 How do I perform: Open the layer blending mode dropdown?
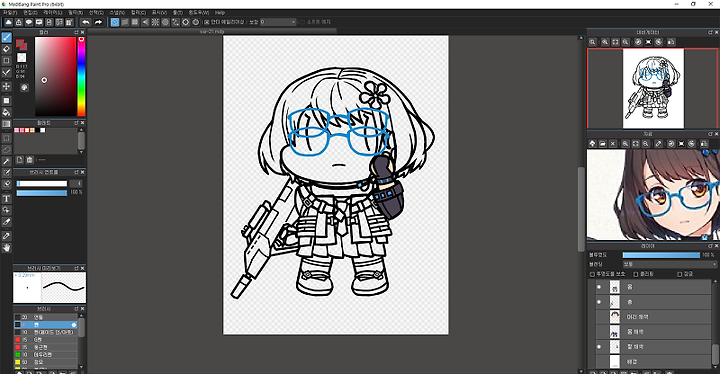coord(669,264)
